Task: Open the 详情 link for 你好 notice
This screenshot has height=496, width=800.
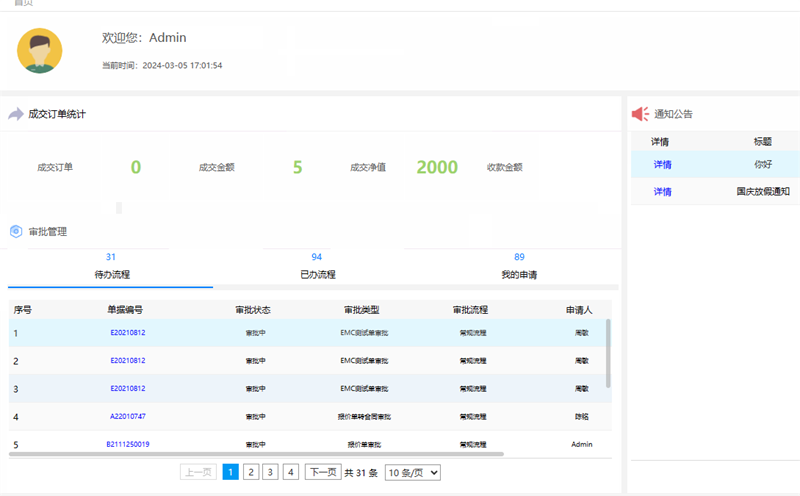Action: pos(662,165)
